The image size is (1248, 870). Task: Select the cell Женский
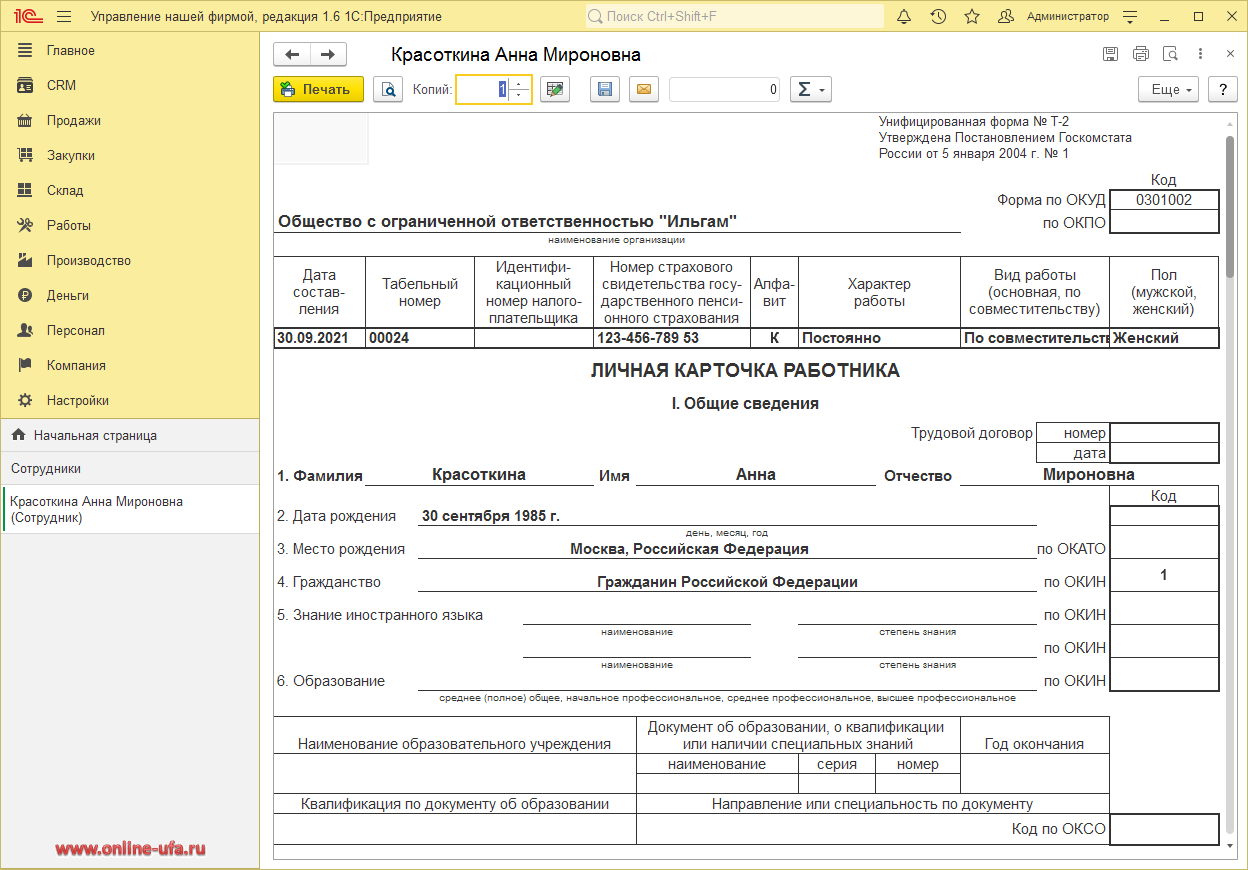coord(1164,338)
